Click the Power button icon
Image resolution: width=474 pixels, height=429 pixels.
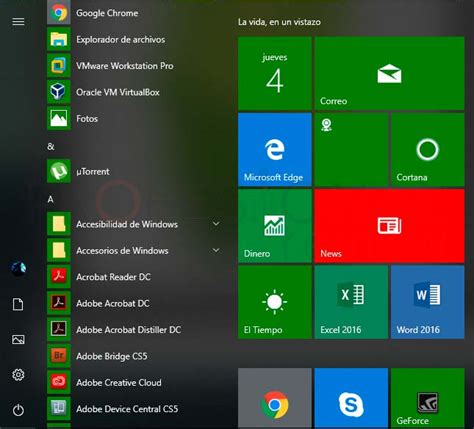pyautogui.click(x=18, y=410)
